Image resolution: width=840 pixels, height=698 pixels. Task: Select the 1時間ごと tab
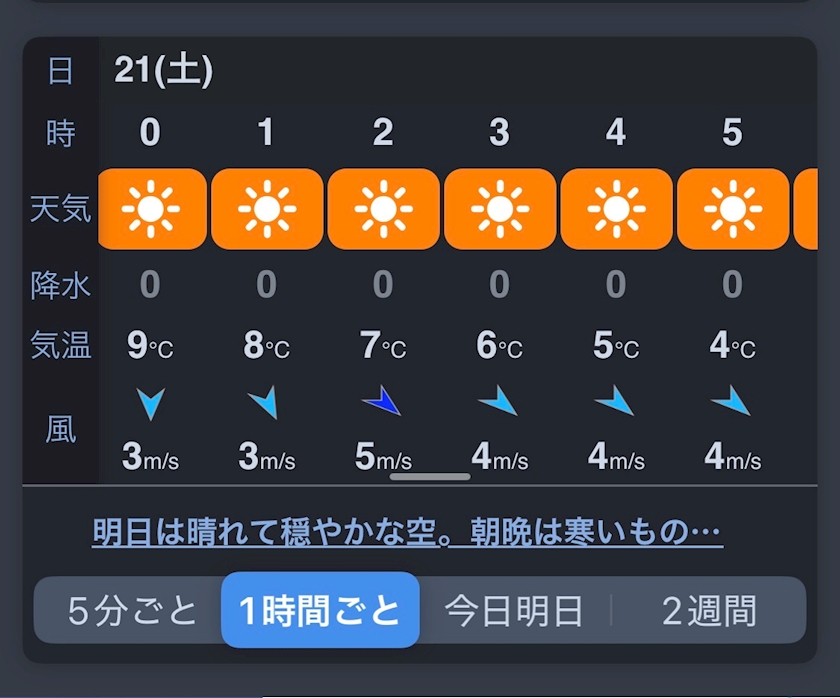(320, 610)
